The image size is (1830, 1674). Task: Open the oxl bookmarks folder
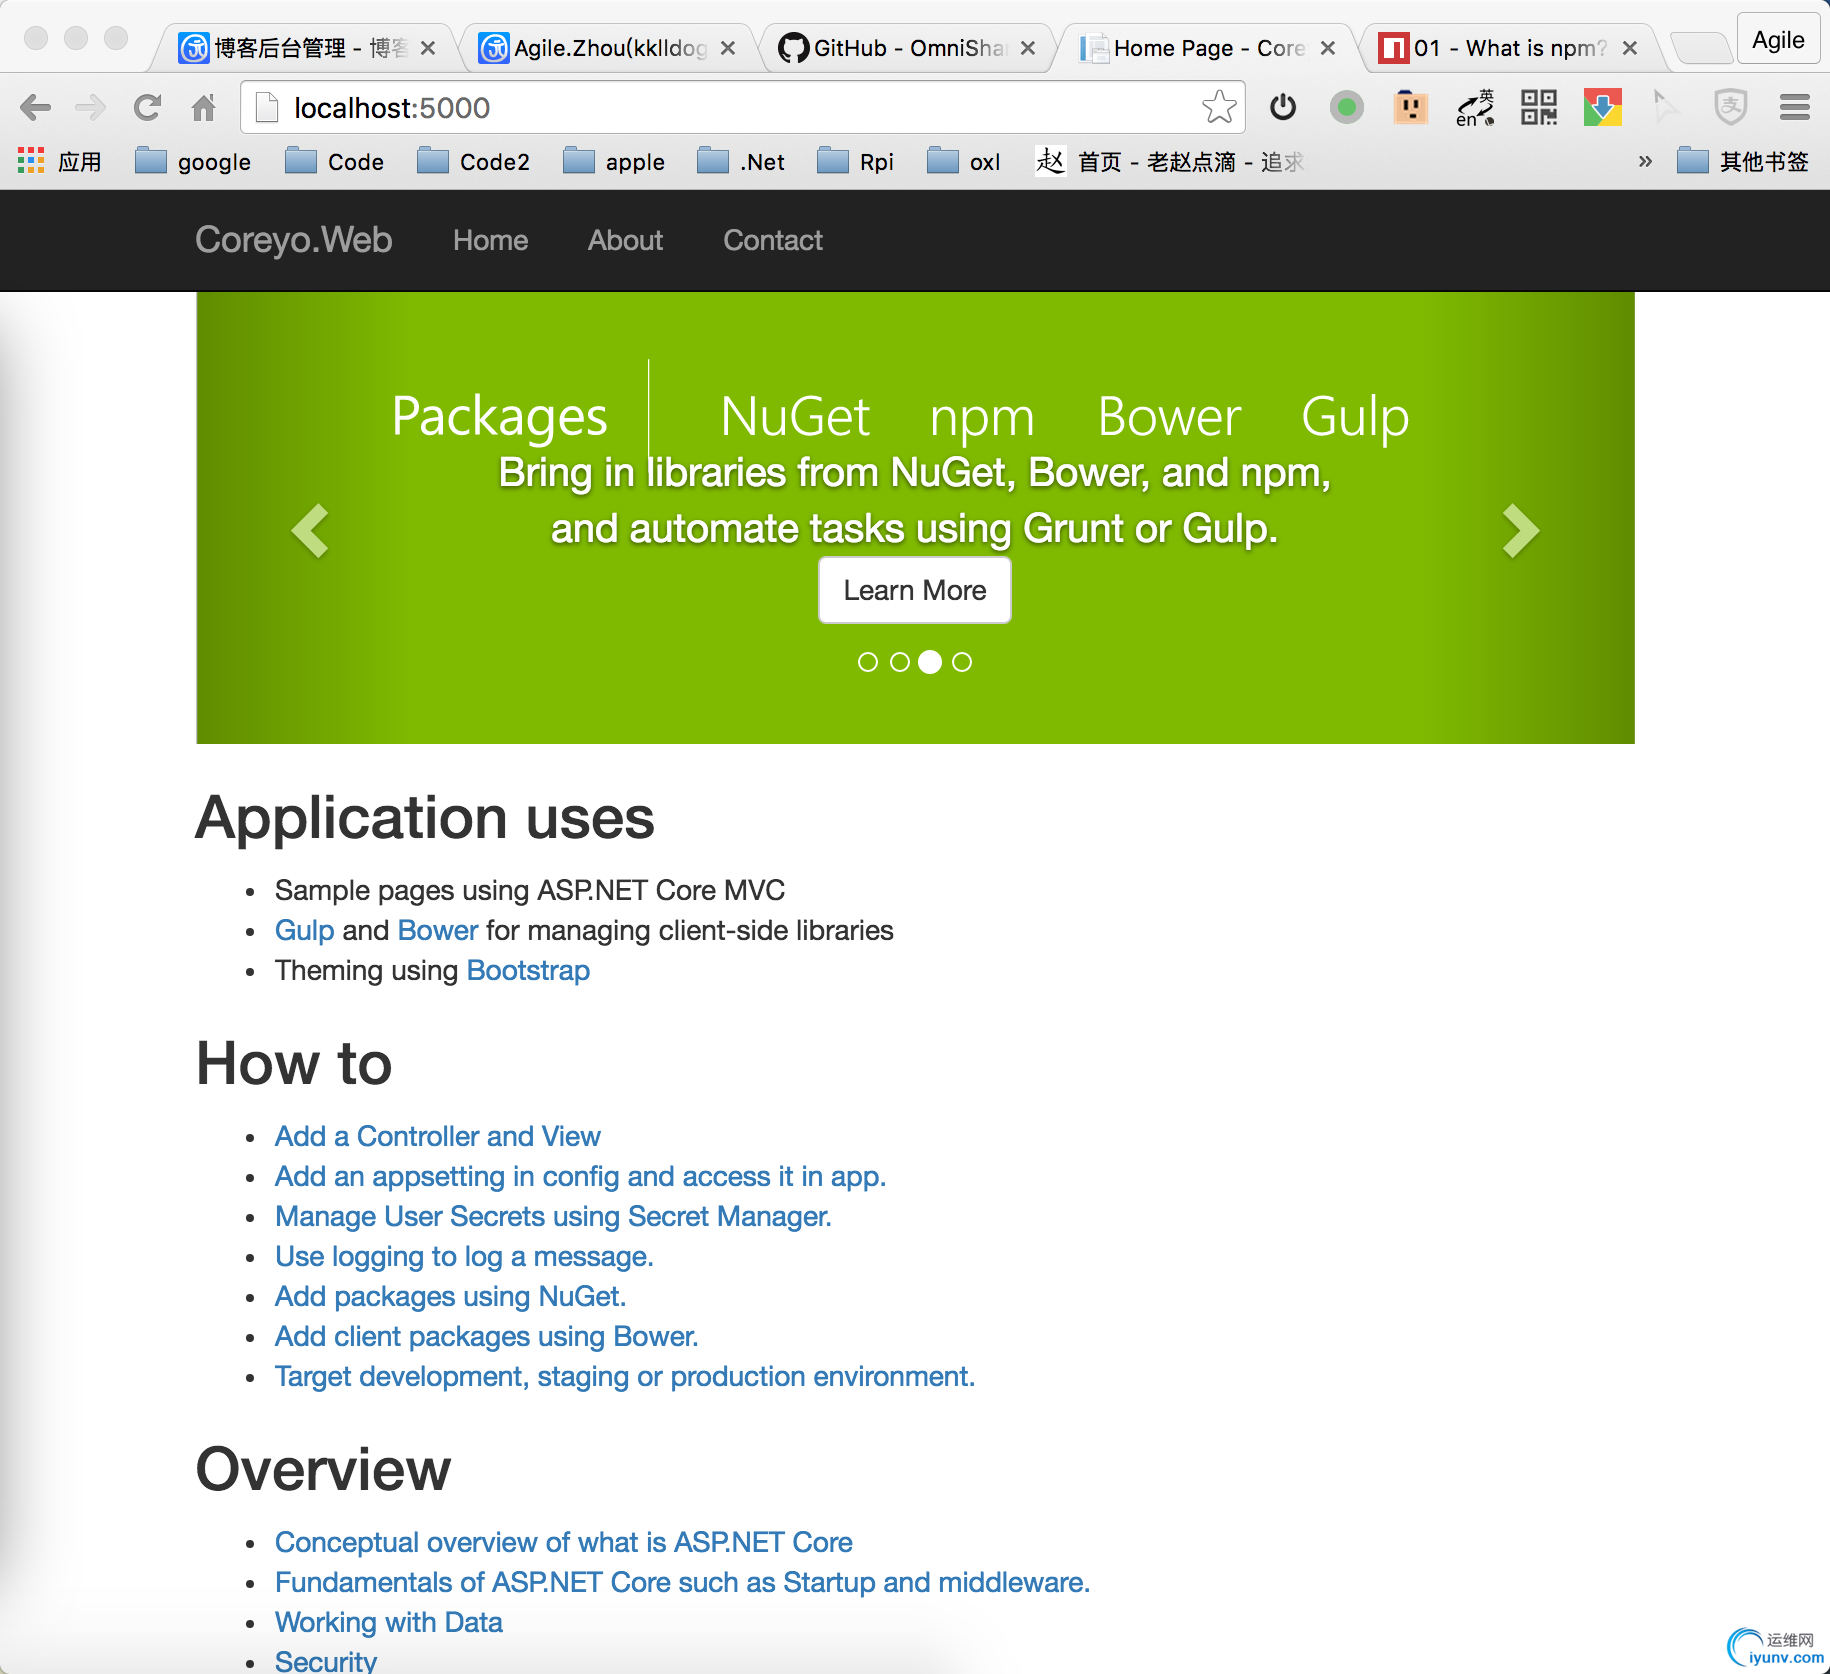click(964, 161)
